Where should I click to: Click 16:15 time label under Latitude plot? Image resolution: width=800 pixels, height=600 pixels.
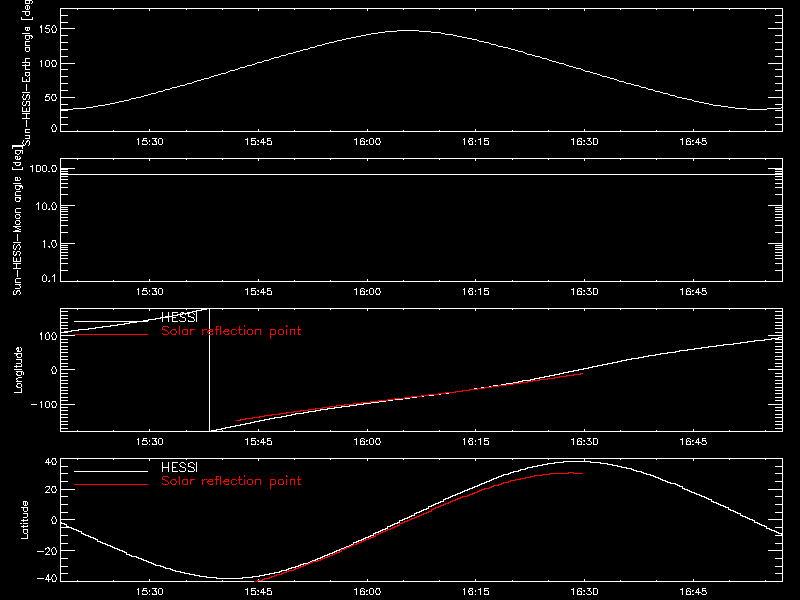tap(476, 592)
